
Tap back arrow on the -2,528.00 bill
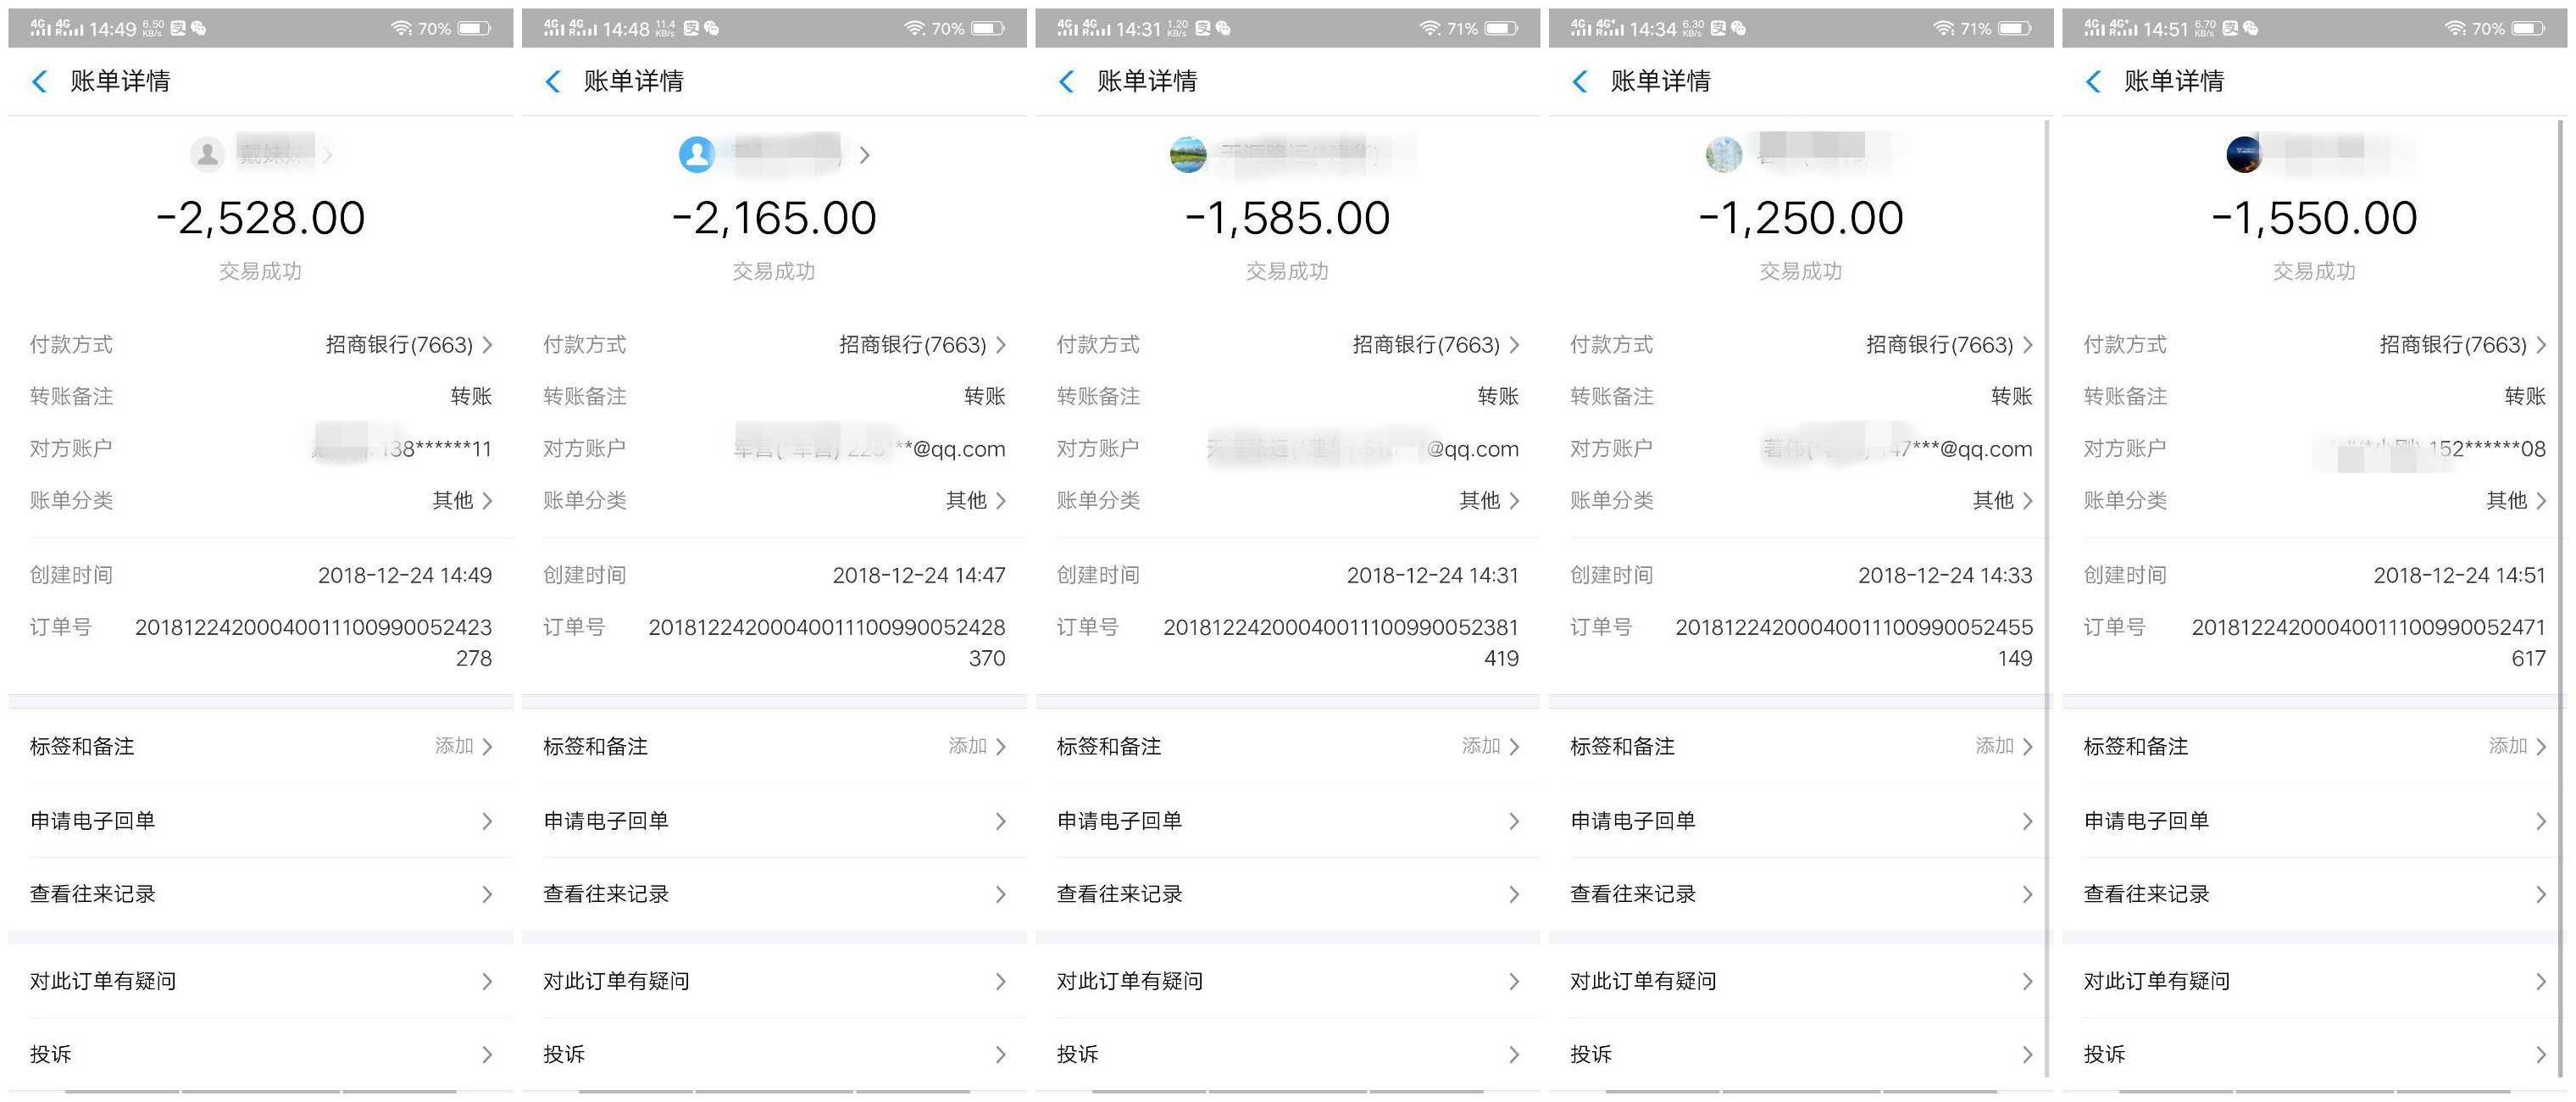[x=40, y=82]
